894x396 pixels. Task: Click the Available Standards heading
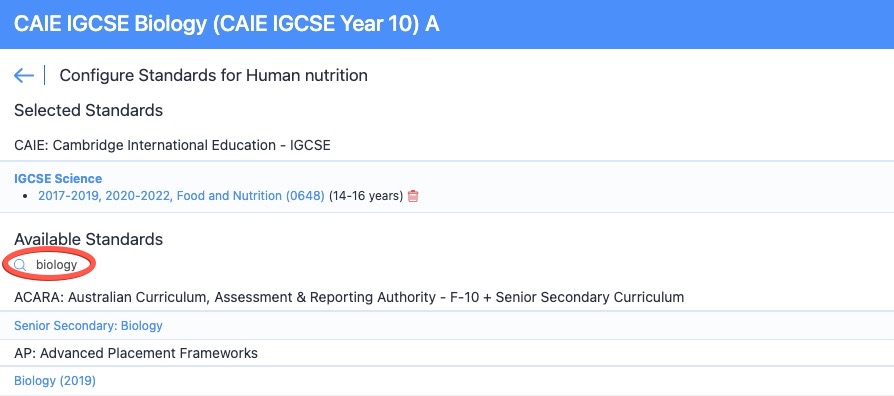[x=88, y=239]
